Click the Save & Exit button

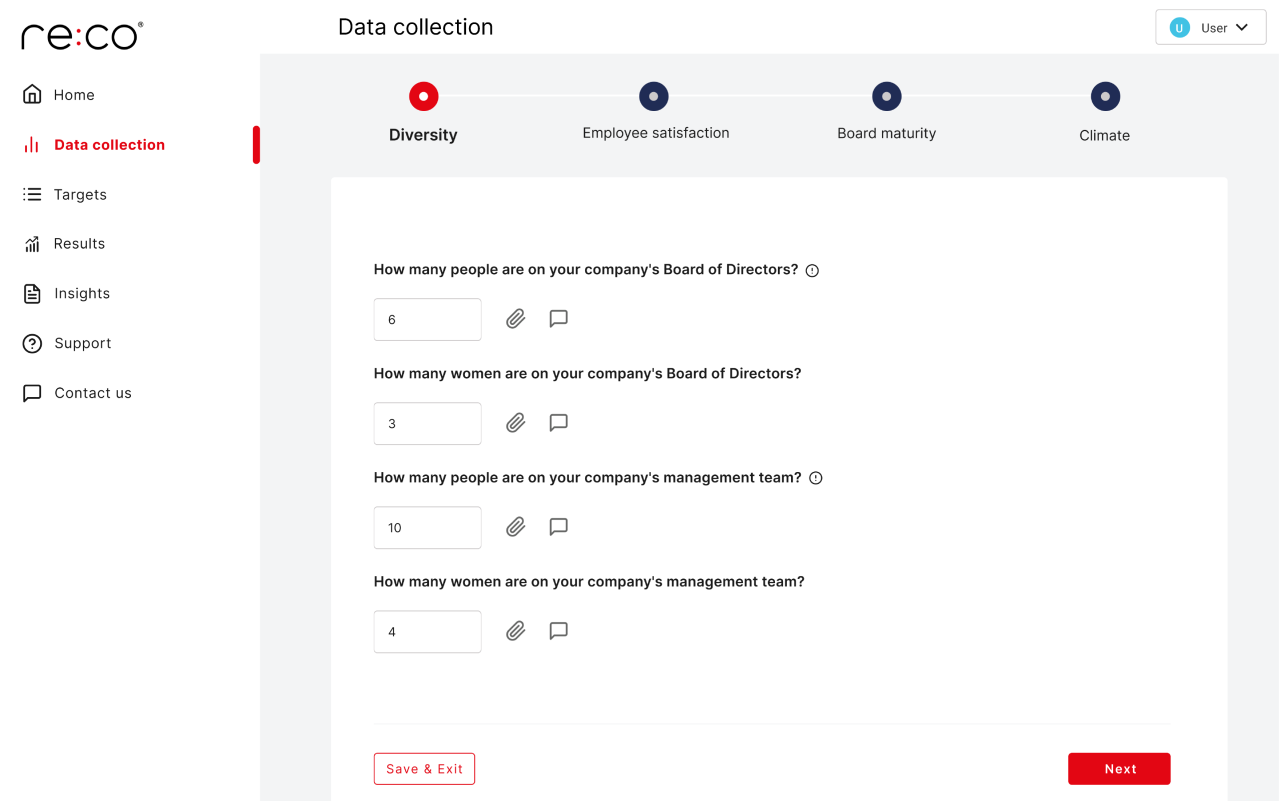[424, 769]
